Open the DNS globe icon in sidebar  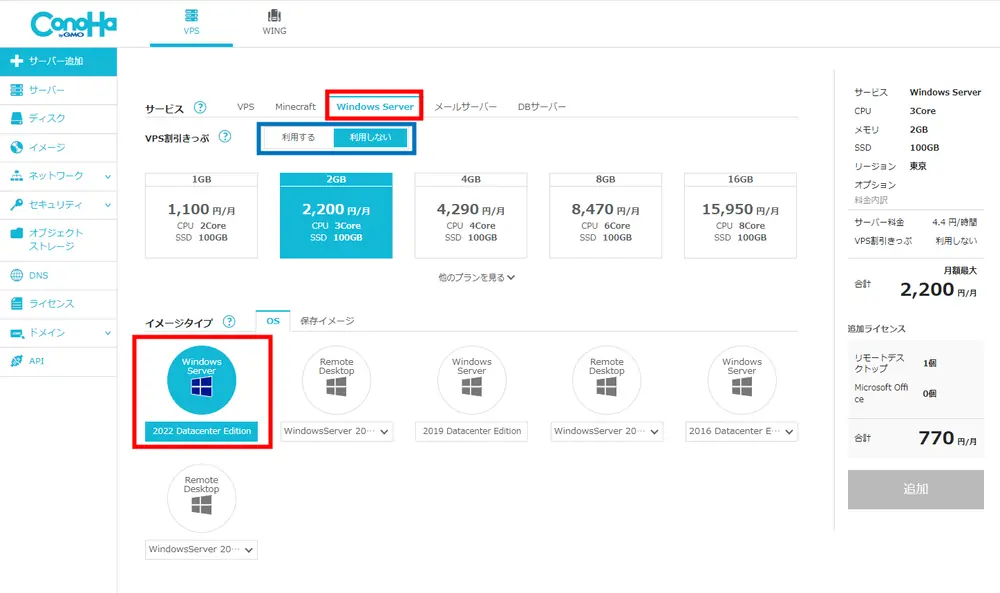(x=16, y=275)
